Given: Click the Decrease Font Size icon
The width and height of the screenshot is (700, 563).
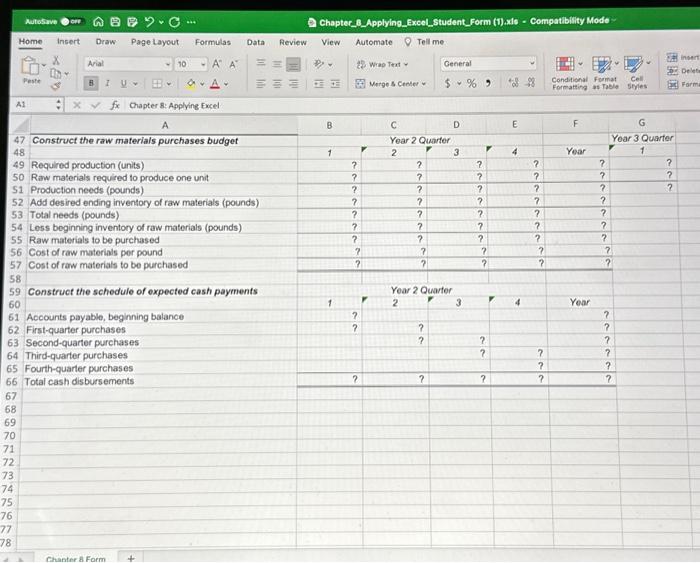Looking at the screenshot, I should (x=233, y=65).
